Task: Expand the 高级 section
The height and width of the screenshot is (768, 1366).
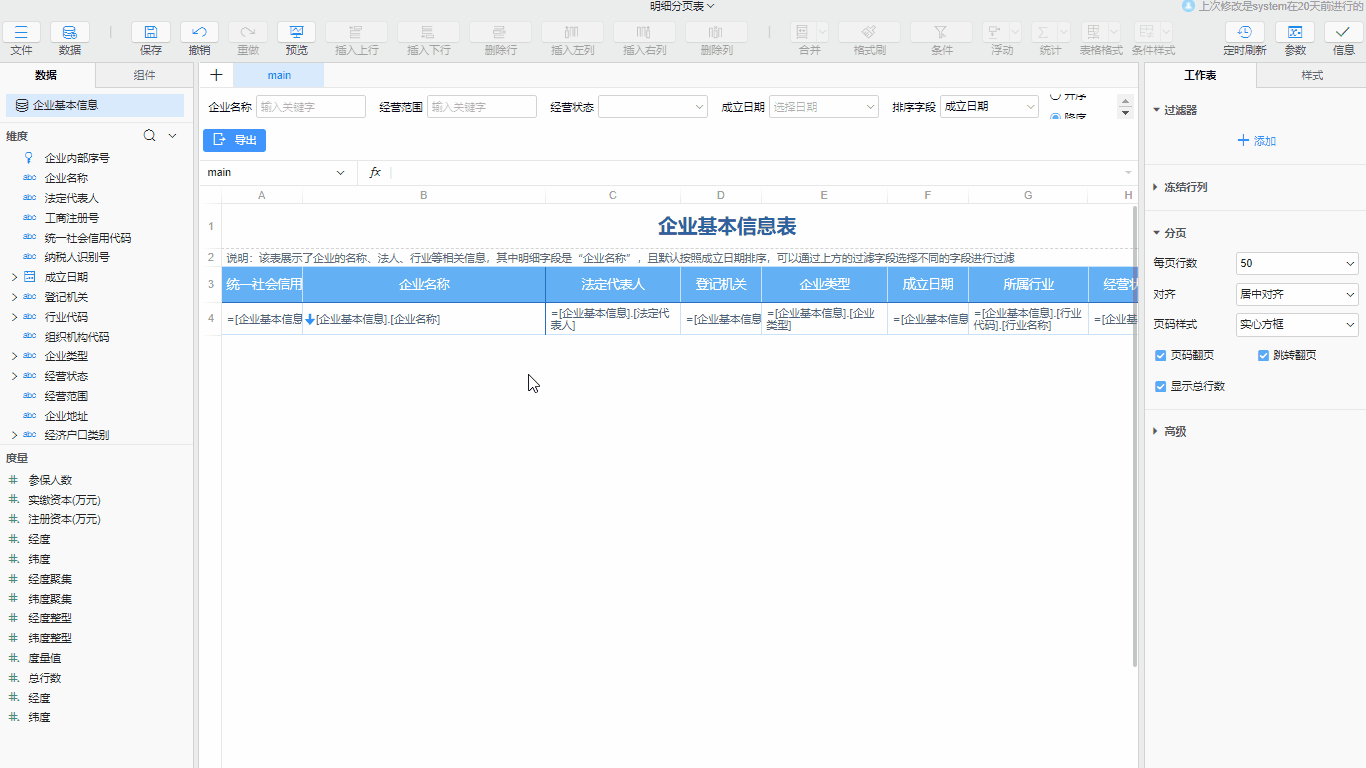Action: pyautogui.click(x=1158, y=432)
